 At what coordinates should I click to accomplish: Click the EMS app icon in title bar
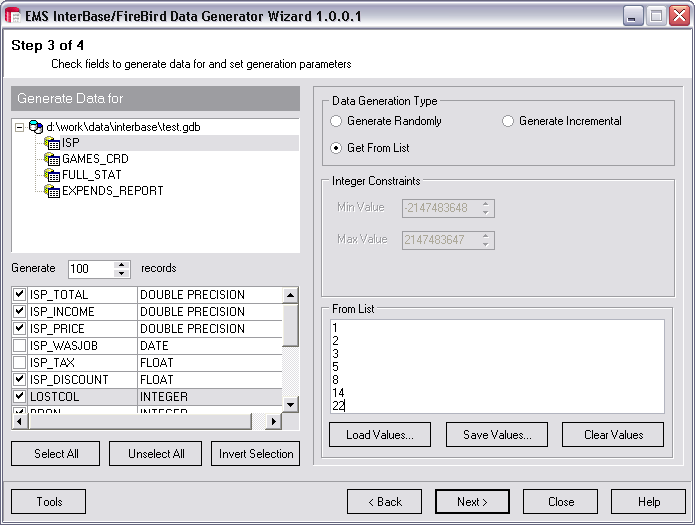point(13,16)
